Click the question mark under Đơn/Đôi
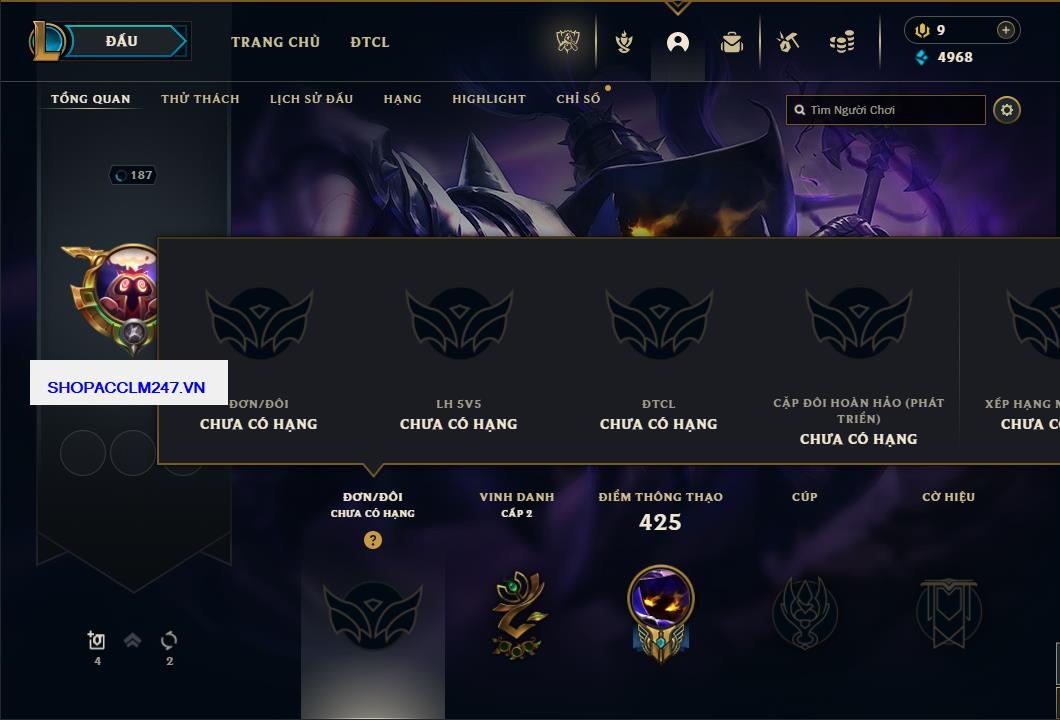Screen dimensions: 1060x720 (372, 539)
